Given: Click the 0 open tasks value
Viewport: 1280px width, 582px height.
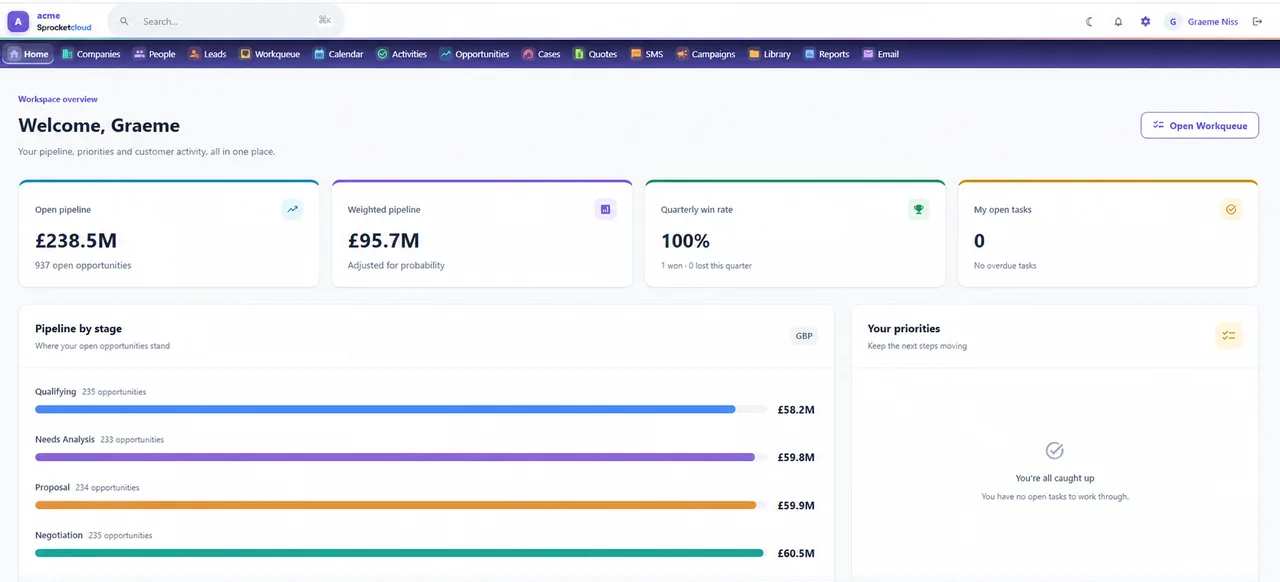Looking at the screenshot, I should 979,241.
